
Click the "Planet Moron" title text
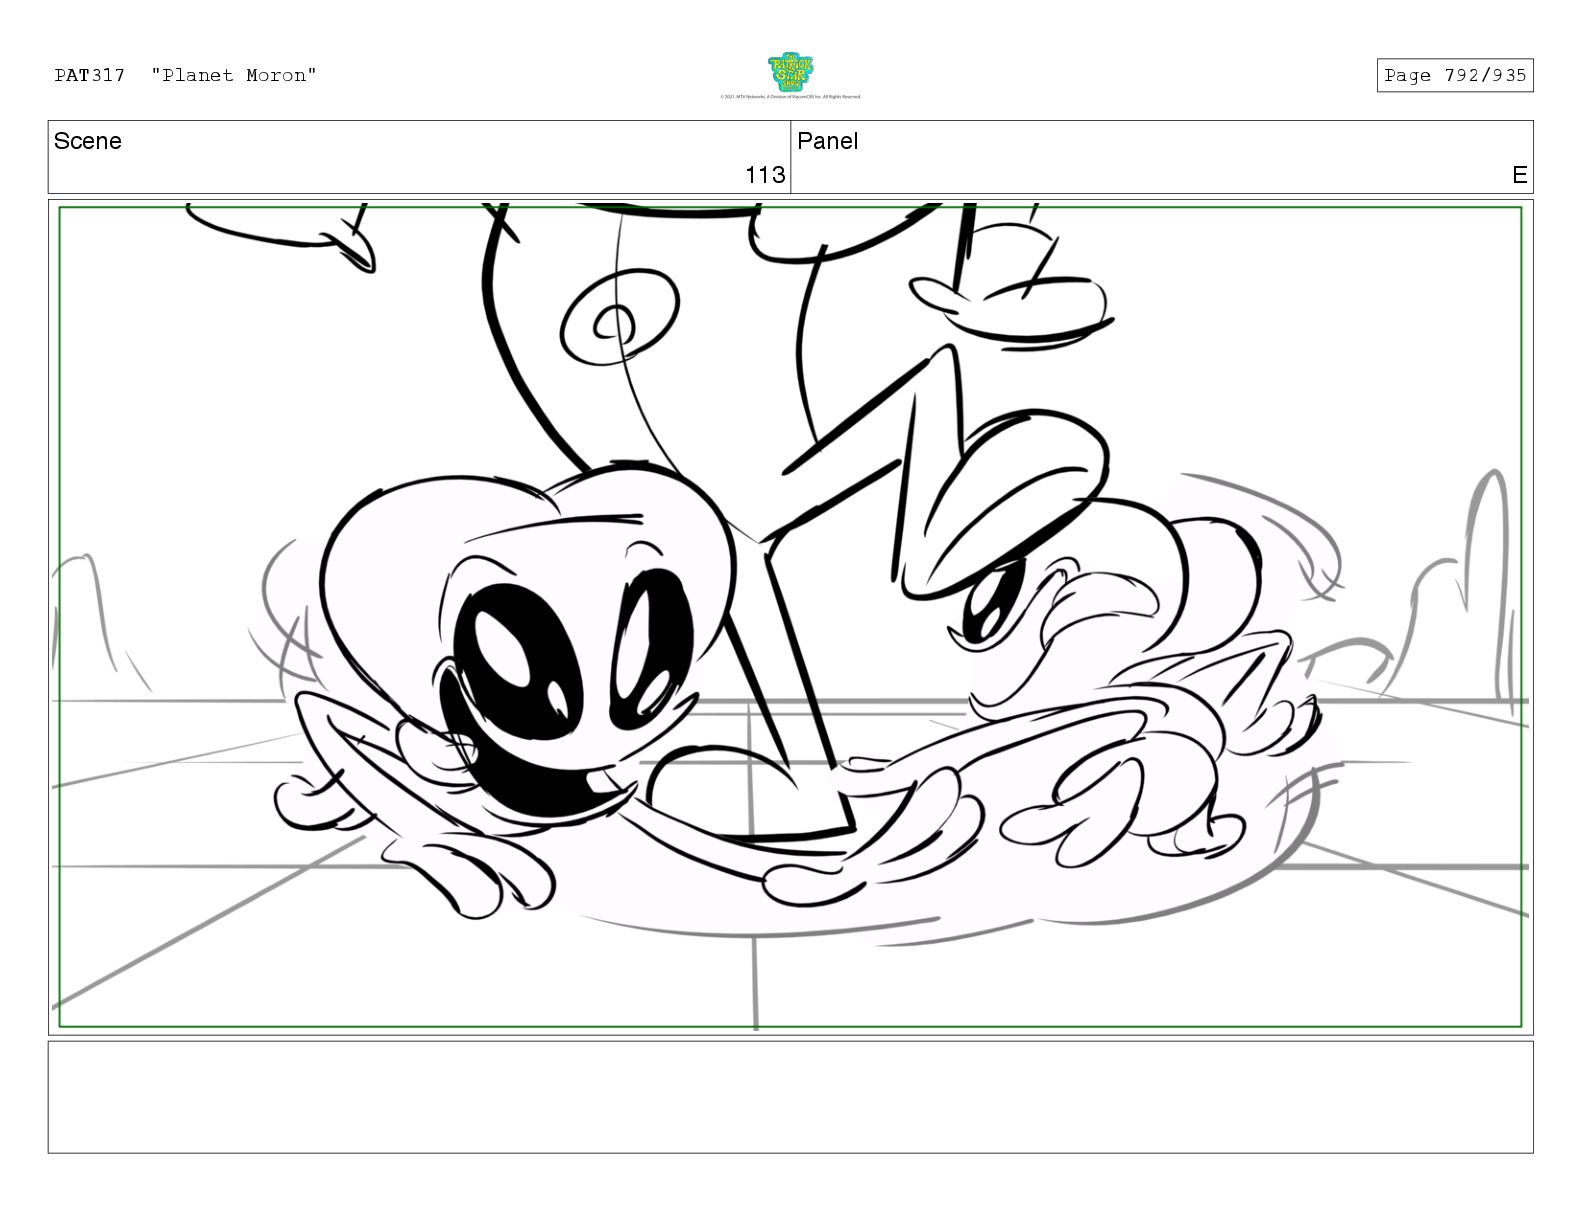[234, 75]
